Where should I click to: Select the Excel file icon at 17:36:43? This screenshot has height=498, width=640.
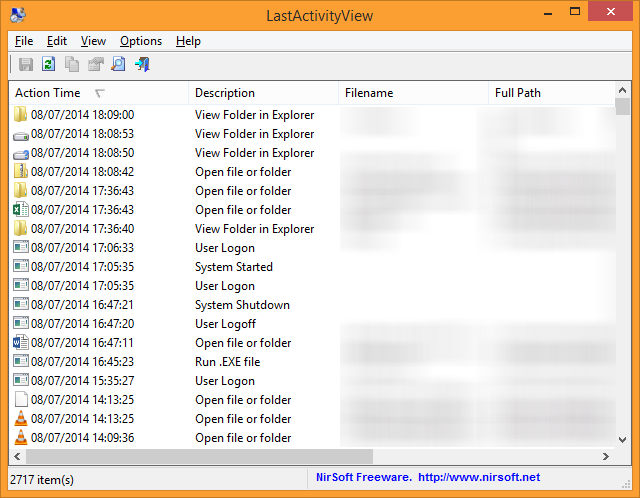tap(20, 209)
